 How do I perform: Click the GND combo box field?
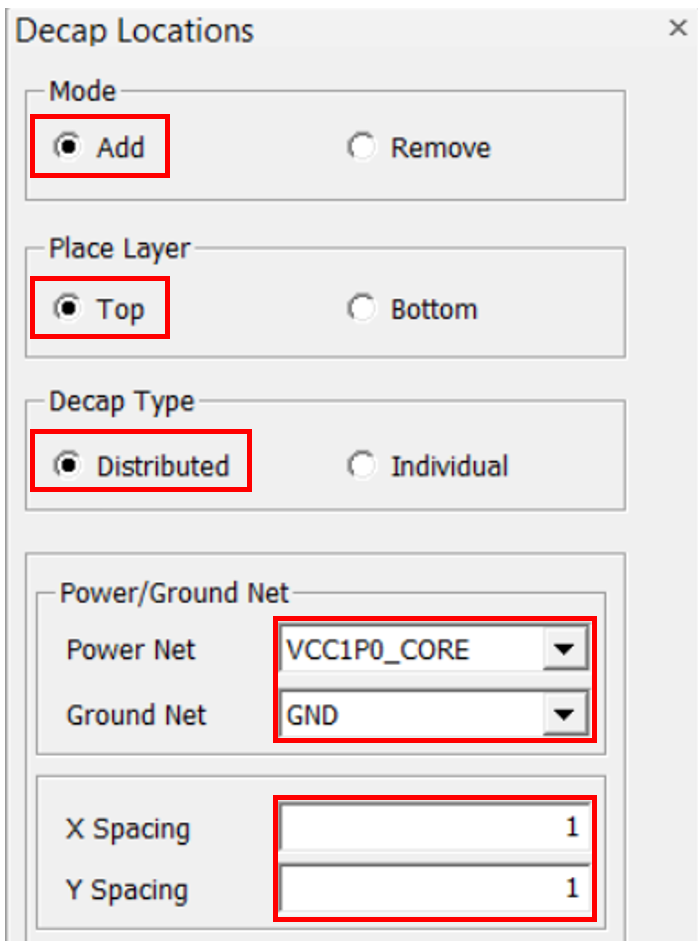pos(410,715)
